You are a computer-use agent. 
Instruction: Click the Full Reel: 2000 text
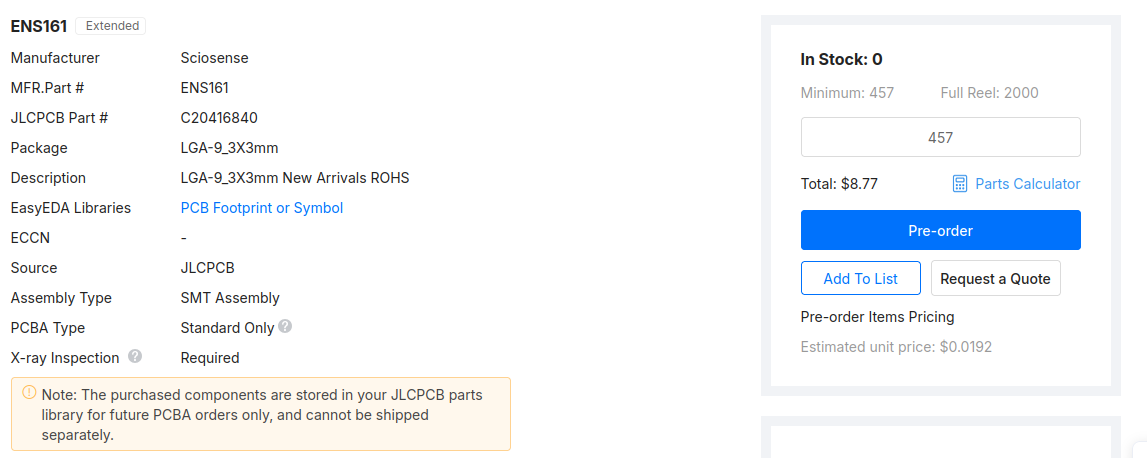tap(989, 93)
